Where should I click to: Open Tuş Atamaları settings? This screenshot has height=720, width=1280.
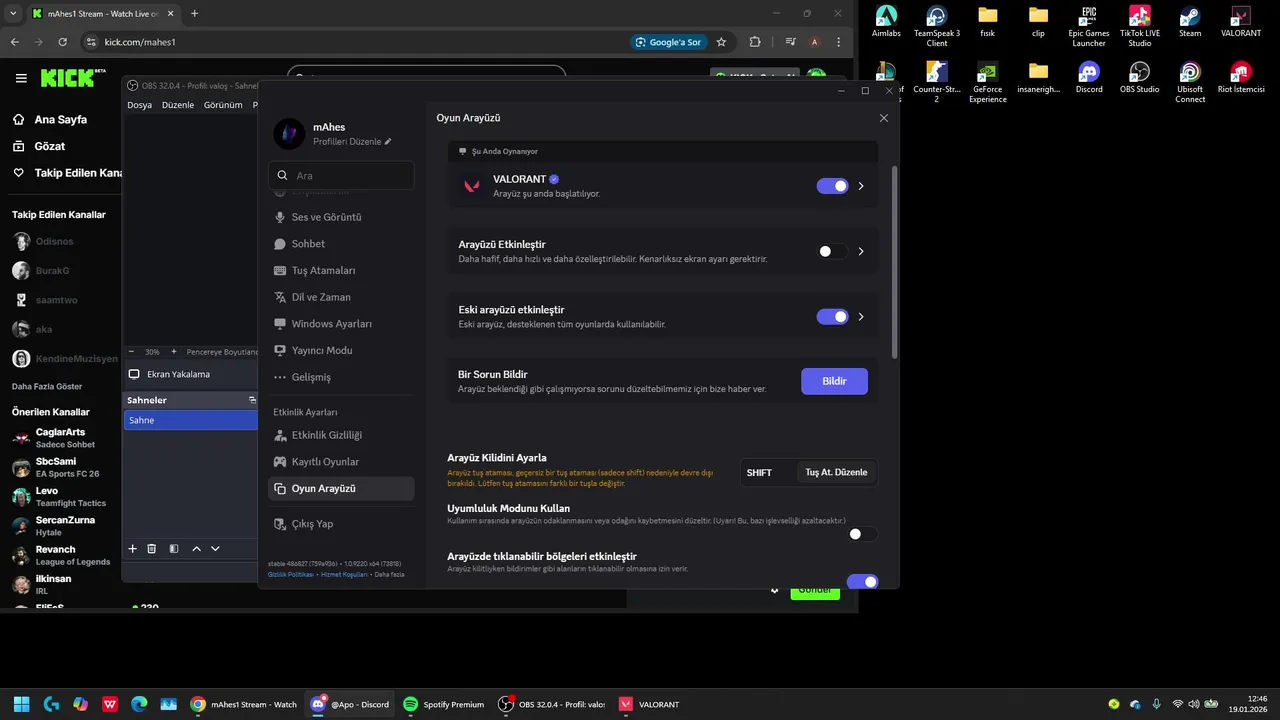tap(341, 270)
